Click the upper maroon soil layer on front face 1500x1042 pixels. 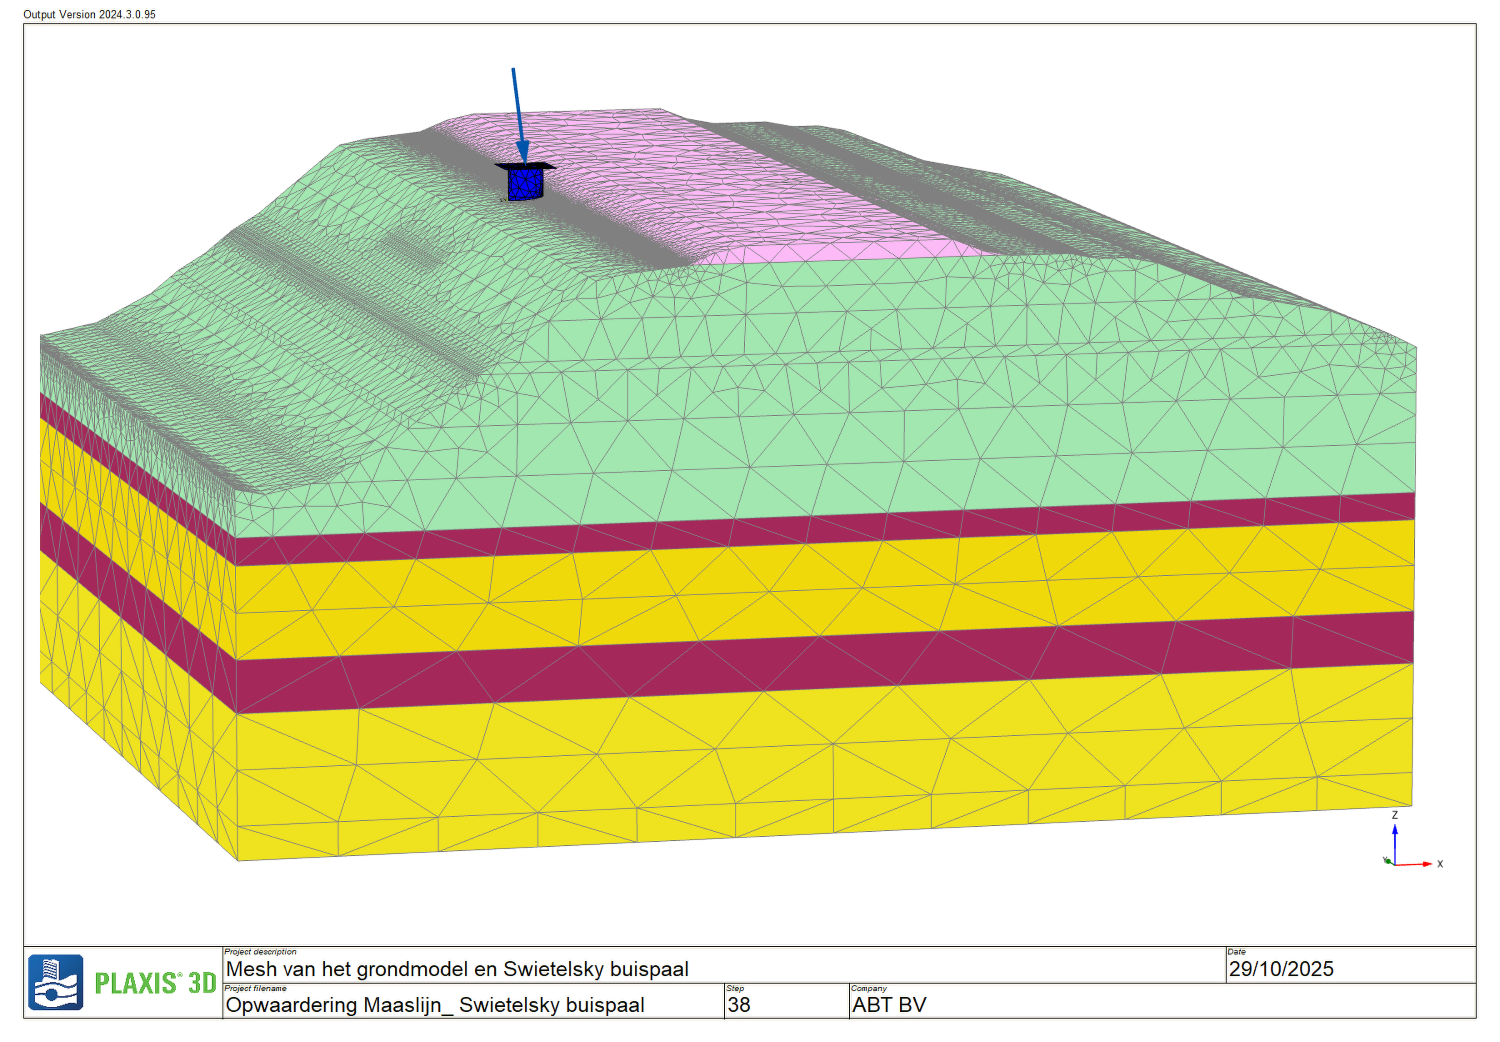click(800, 529)
